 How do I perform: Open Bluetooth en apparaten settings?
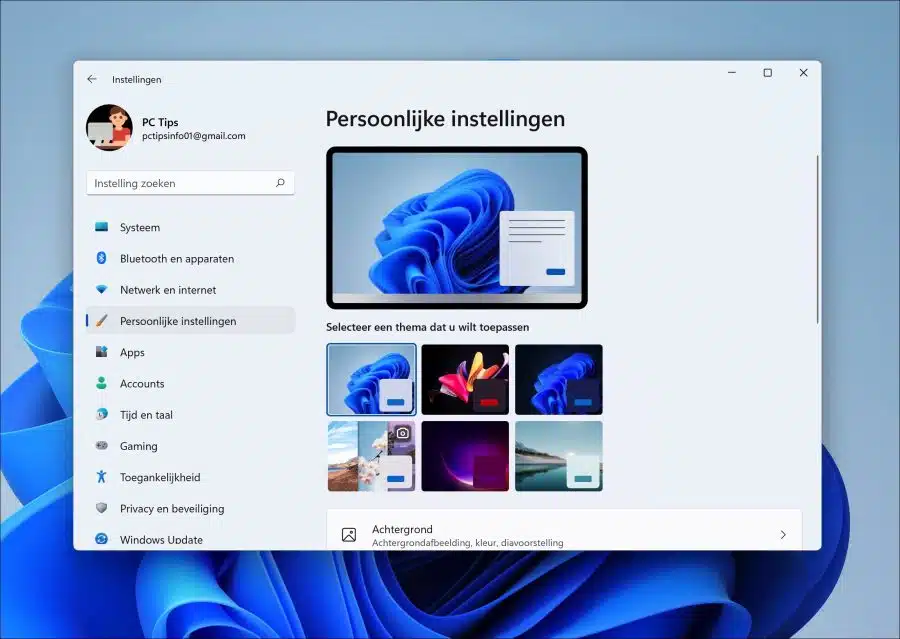(x=191, y=258)
